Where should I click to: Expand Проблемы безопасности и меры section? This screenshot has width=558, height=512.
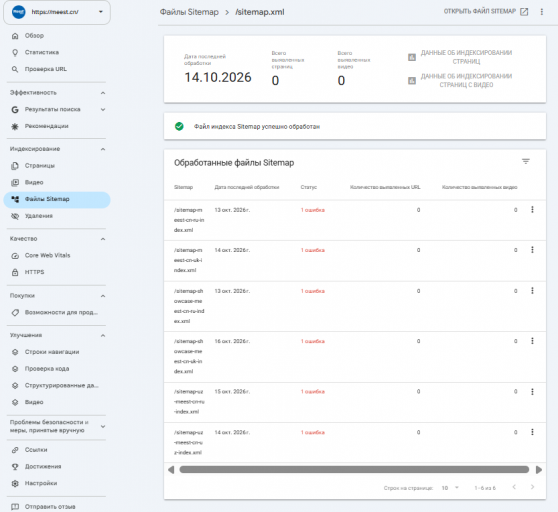point(103,426)
